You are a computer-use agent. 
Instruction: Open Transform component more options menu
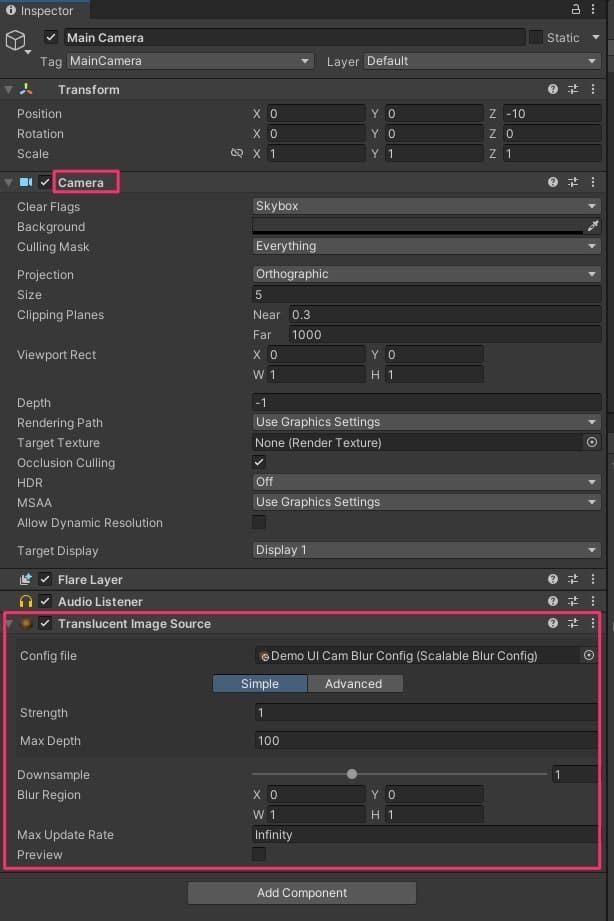(x=593, y=89)
